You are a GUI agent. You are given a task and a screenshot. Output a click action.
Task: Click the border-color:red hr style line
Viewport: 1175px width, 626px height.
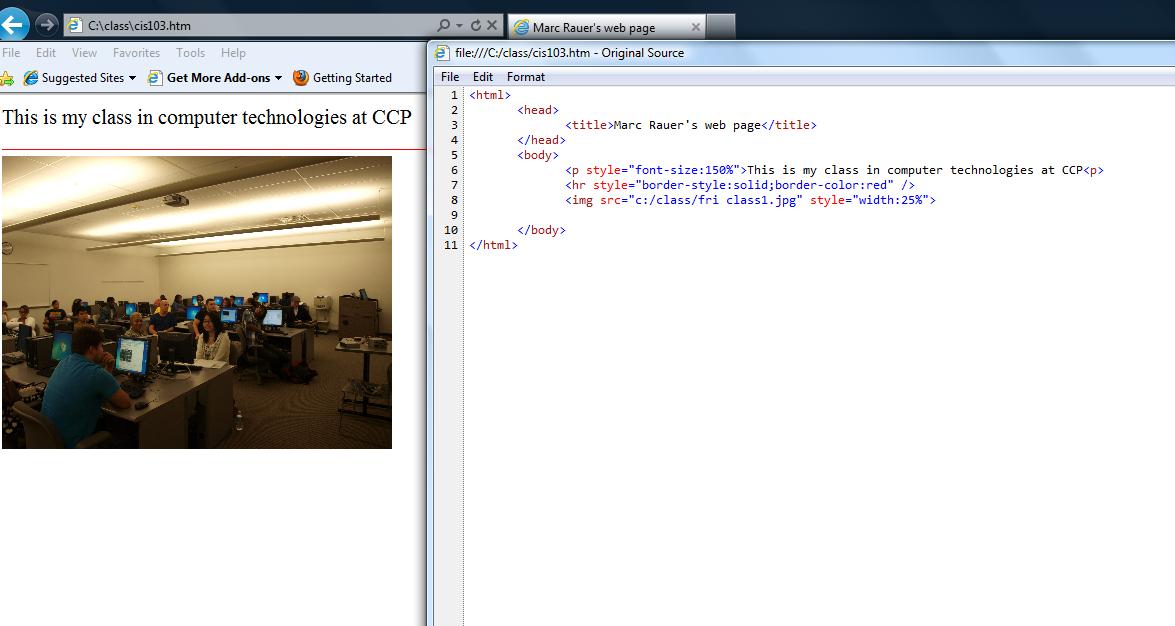[740, 185]
